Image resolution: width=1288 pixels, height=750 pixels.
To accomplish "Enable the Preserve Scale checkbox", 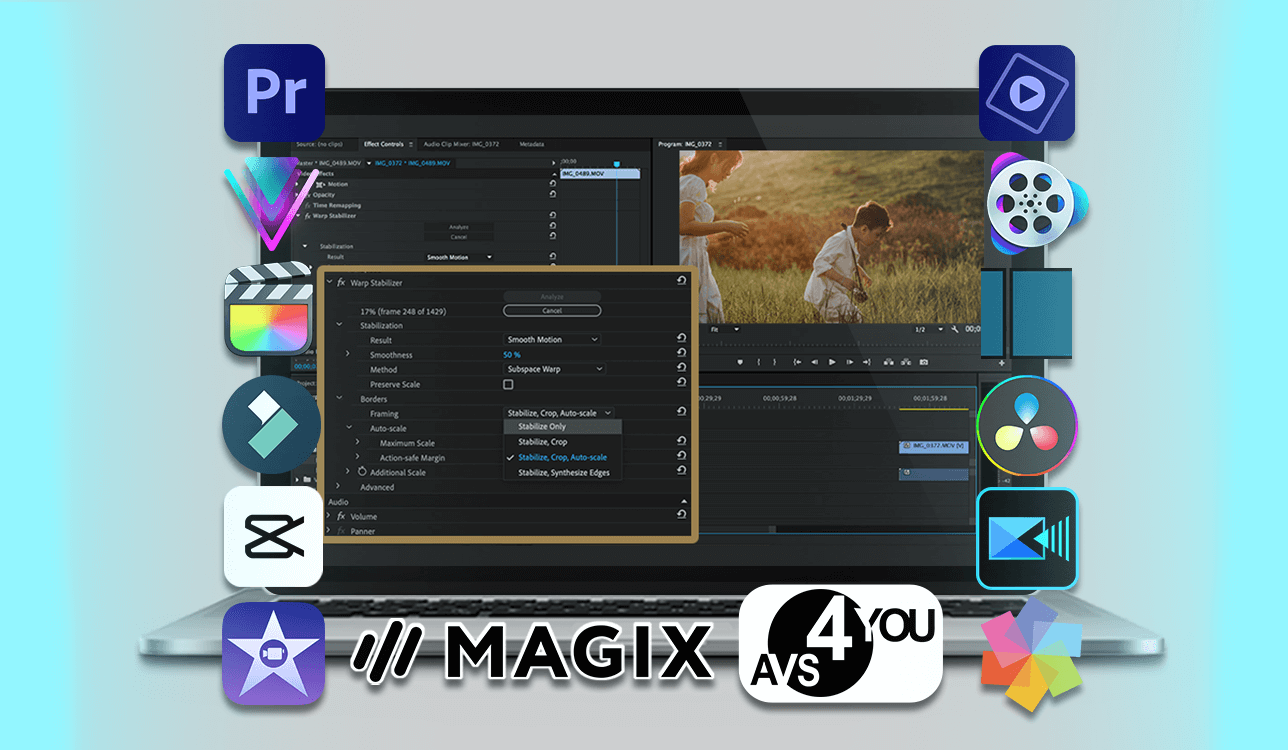I will click(x=508, y=384).
